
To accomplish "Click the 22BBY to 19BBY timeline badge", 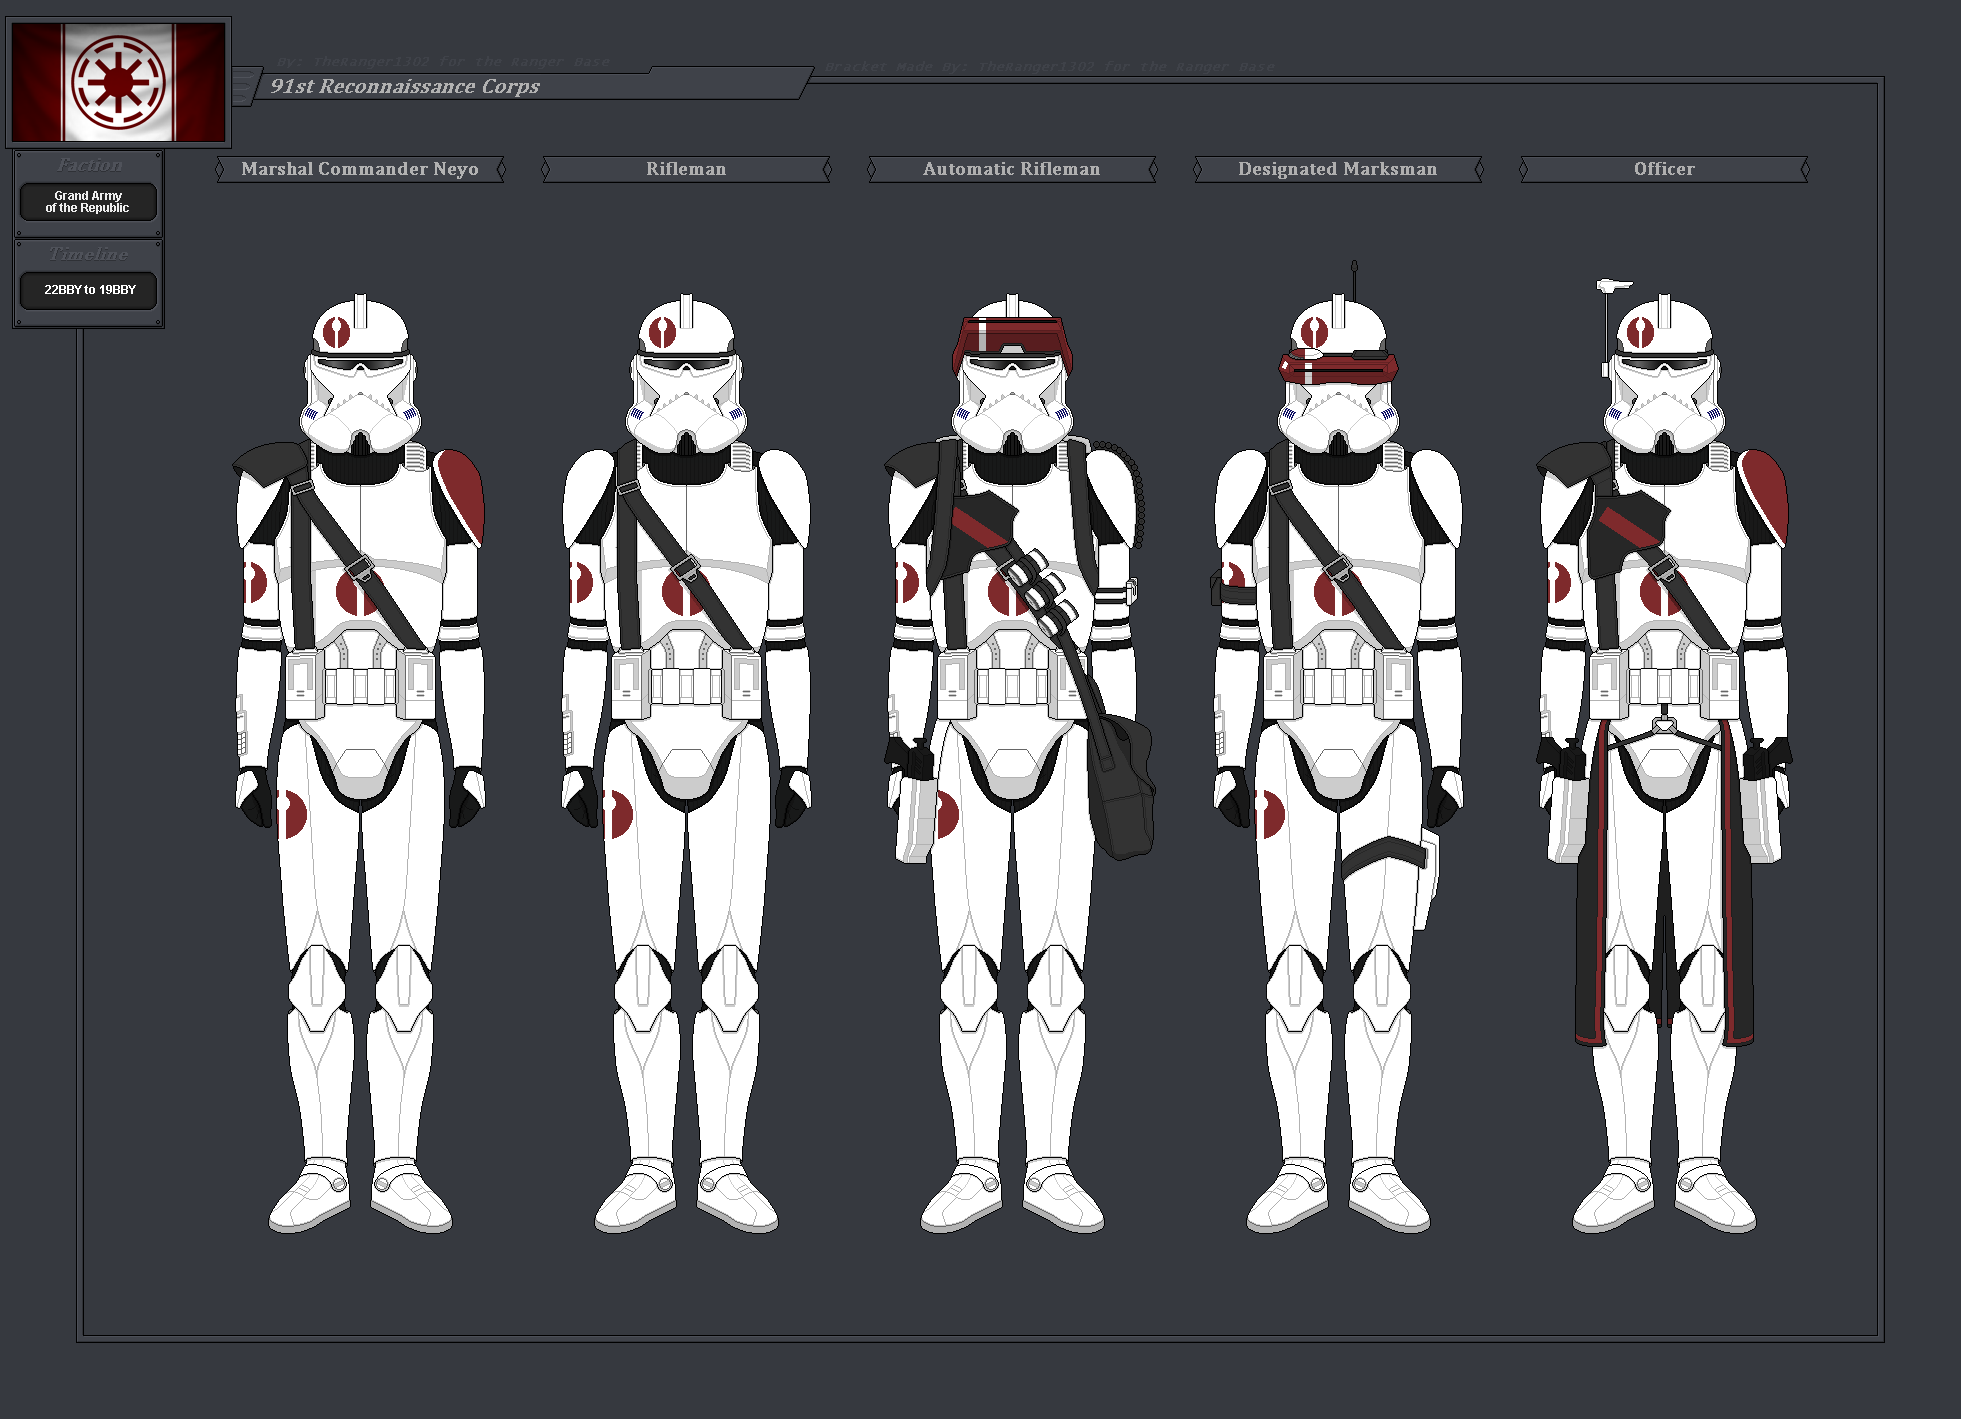I will point(89,290).
